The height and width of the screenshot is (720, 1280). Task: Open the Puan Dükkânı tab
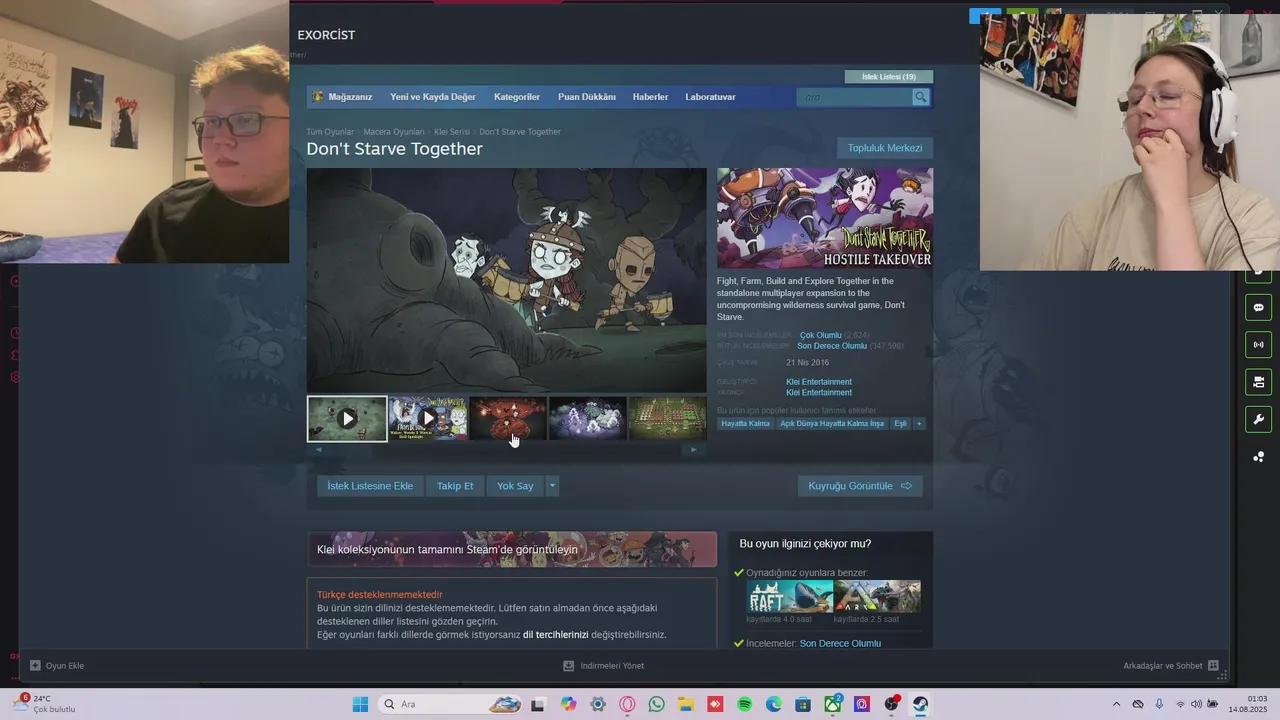[587, 97]
